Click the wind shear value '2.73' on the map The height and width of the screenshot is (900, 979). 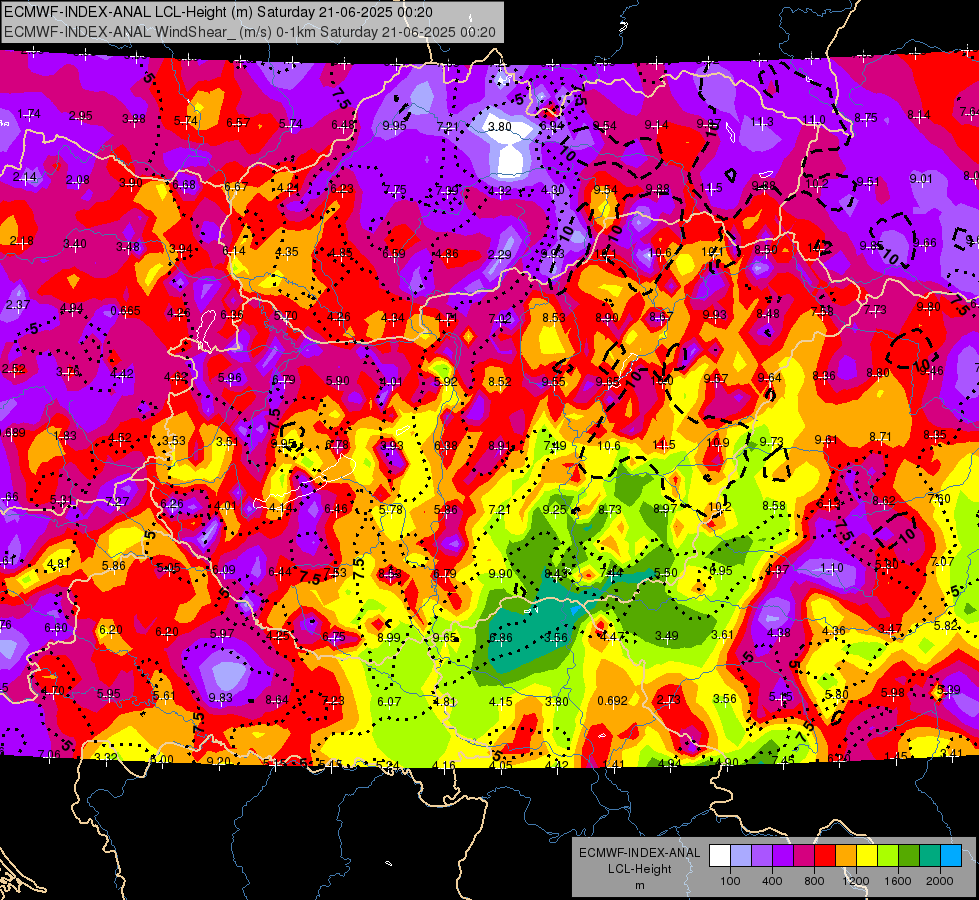coord(668,700)
